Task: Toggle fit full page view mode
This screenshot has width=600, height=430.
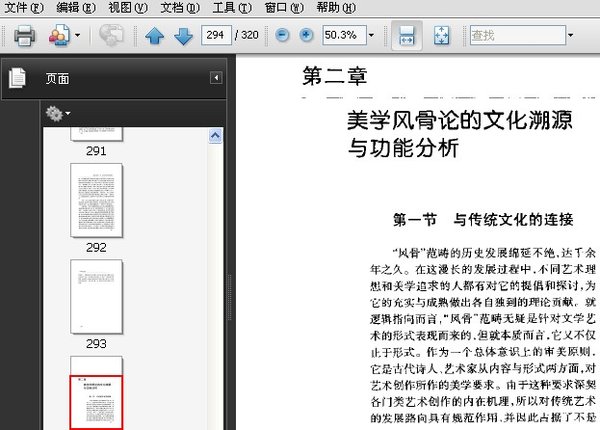Action: pos(441,36)
